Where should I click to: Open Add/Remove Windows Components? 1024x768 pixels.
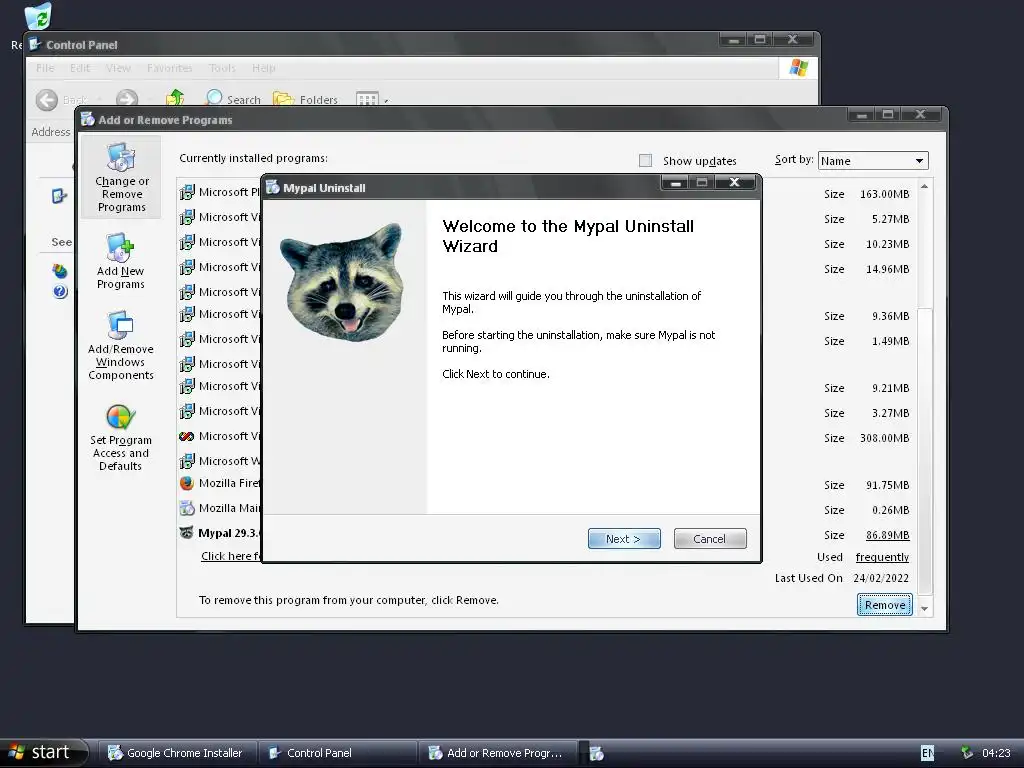pos(121,345)
